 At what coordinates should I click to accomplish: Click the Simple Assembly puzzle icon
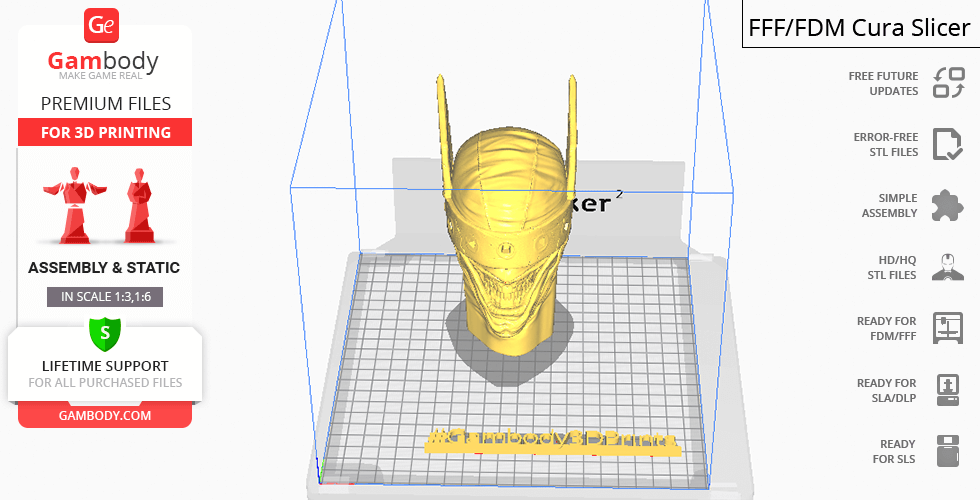[x=947, y=205]
